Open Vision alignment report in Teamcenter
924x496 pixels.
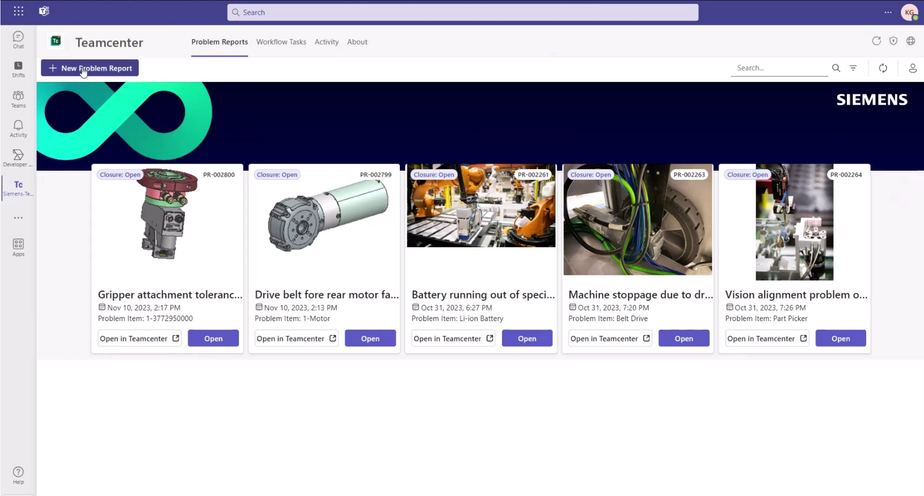767,338
